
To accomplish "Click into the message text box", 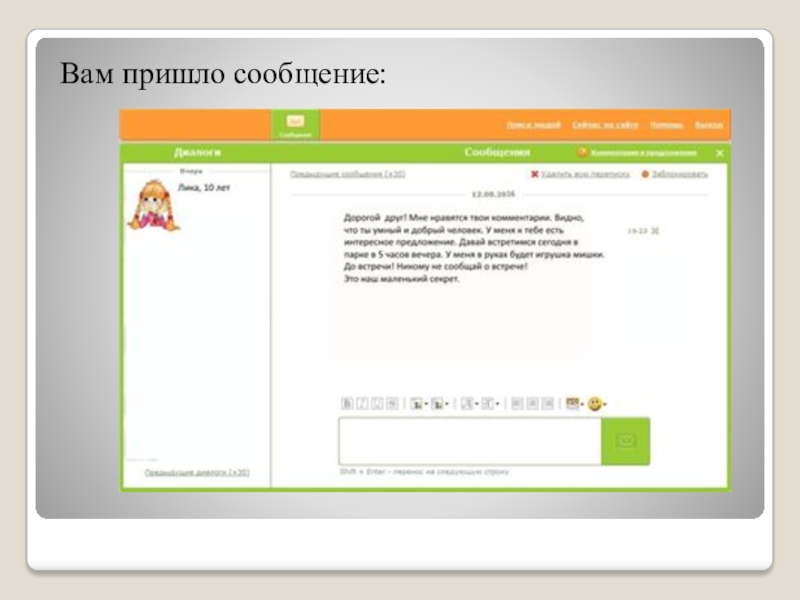I will click(470, 441).
